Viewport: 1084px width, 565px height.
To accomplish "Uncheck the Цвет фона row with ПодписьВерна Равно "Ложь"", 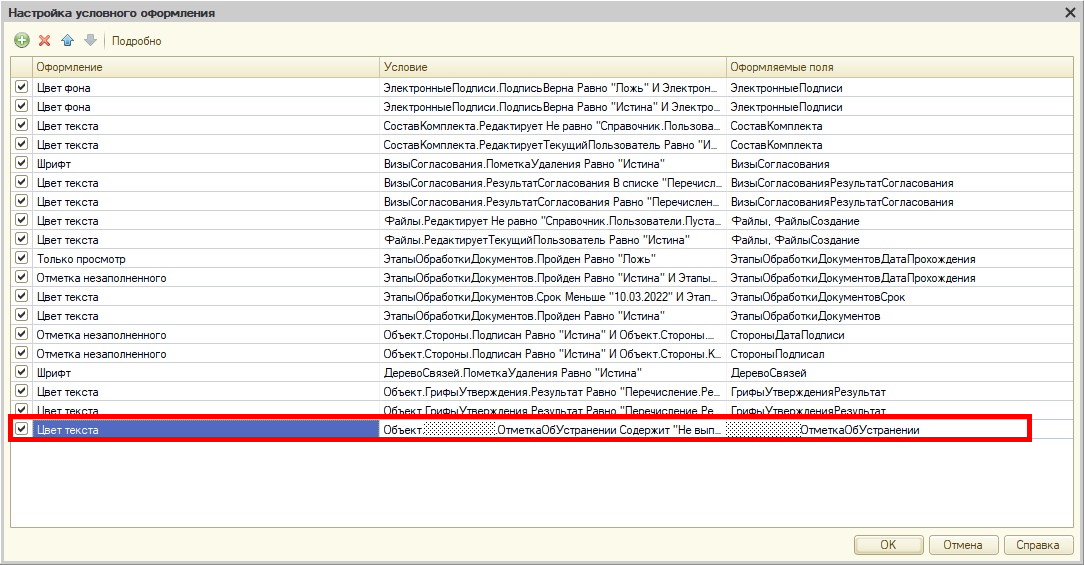I will [x=21, y=87].
